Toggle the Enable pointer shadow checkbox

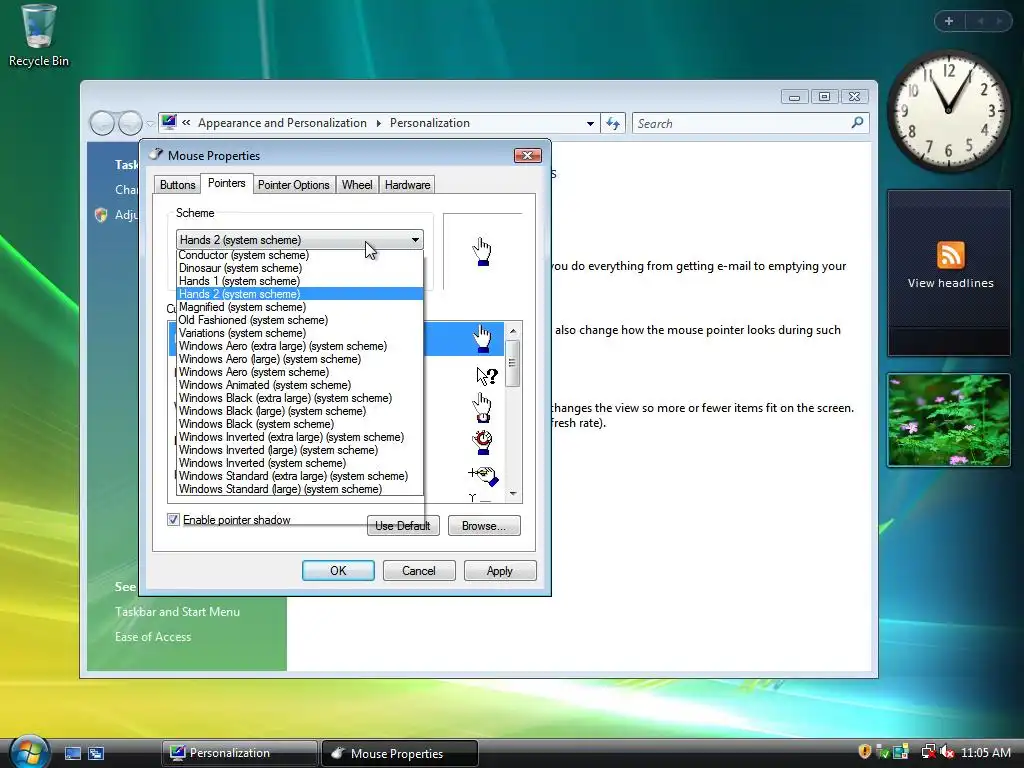point(173,520)
